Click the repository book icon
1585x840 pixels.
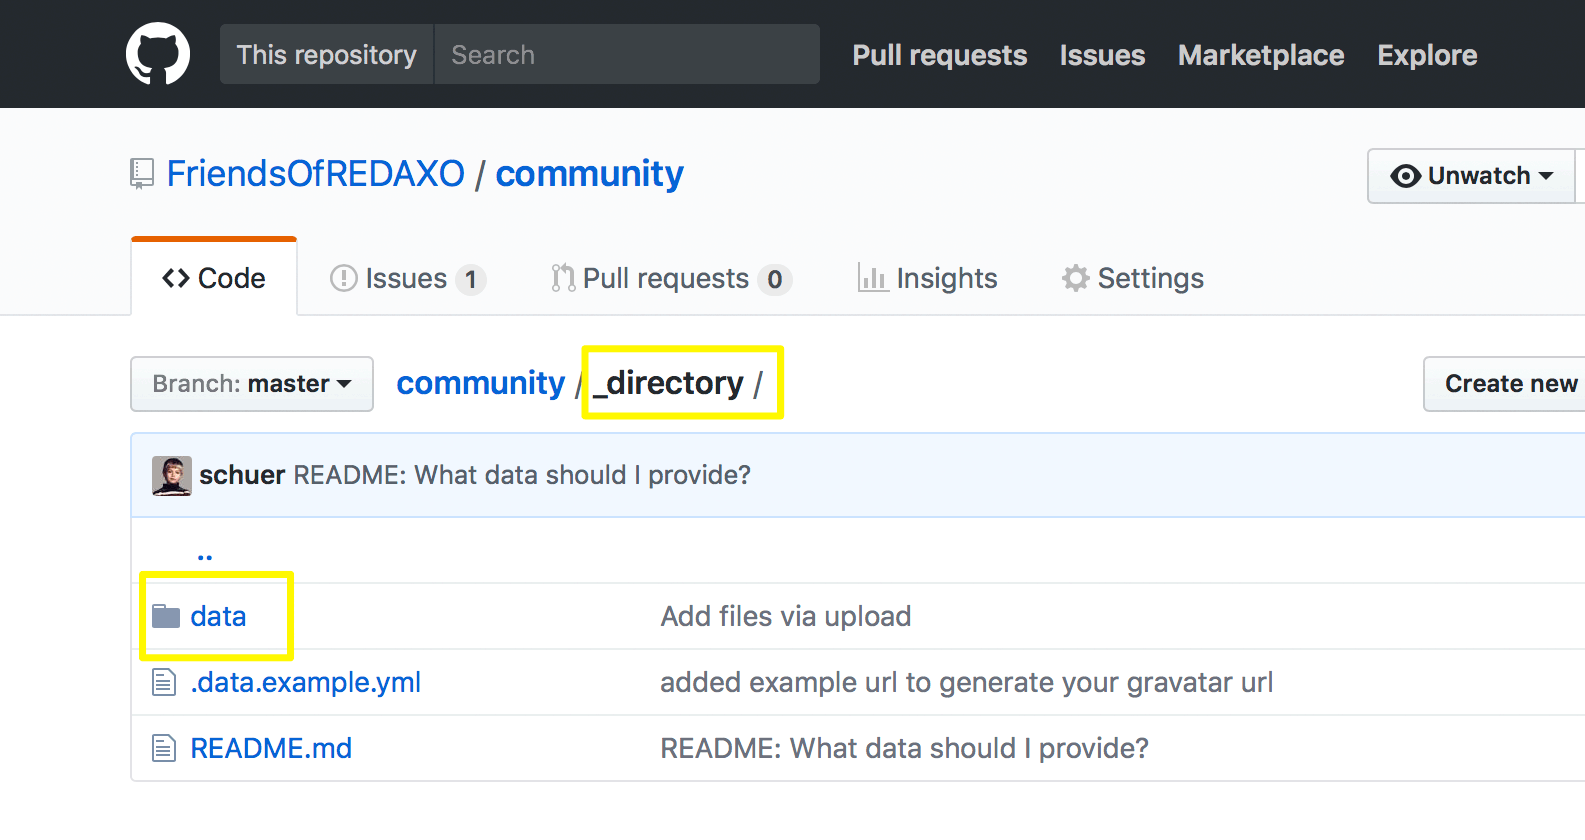tap(142, 174)
